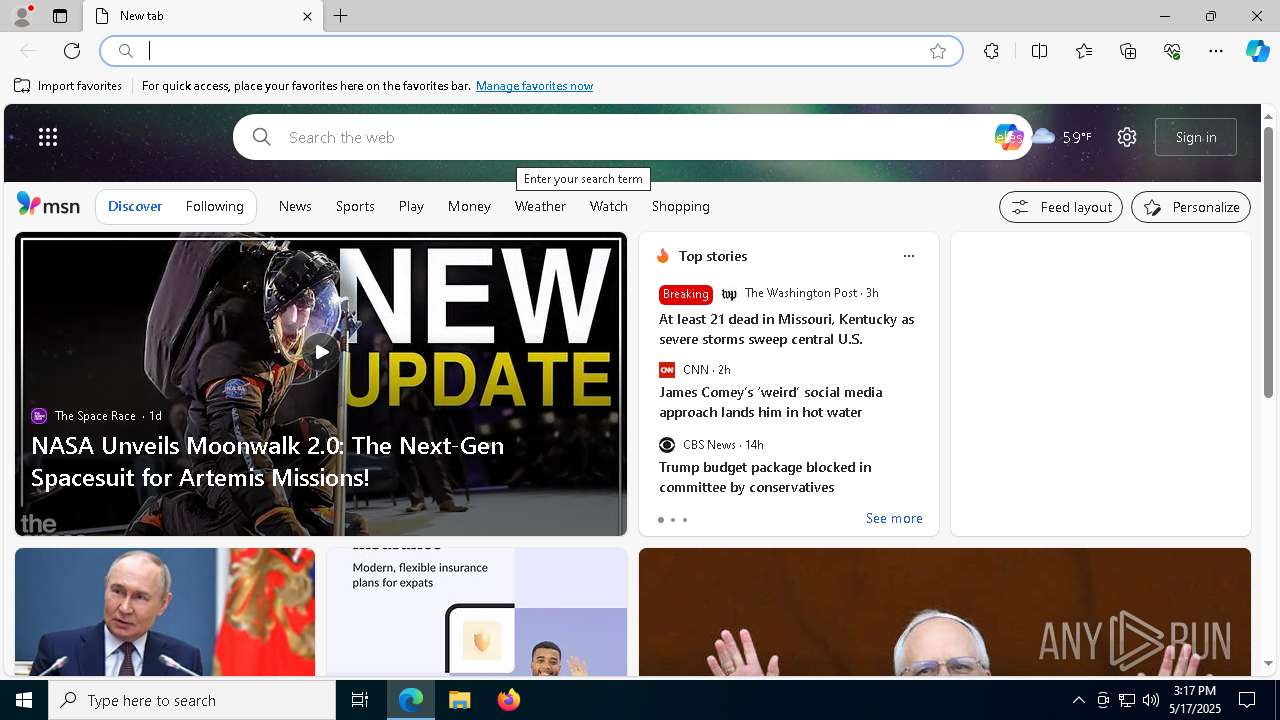This screenshot has width=1280, height=720.
Task: Open the Windows Start menu
Action: (x=24, y=700)
